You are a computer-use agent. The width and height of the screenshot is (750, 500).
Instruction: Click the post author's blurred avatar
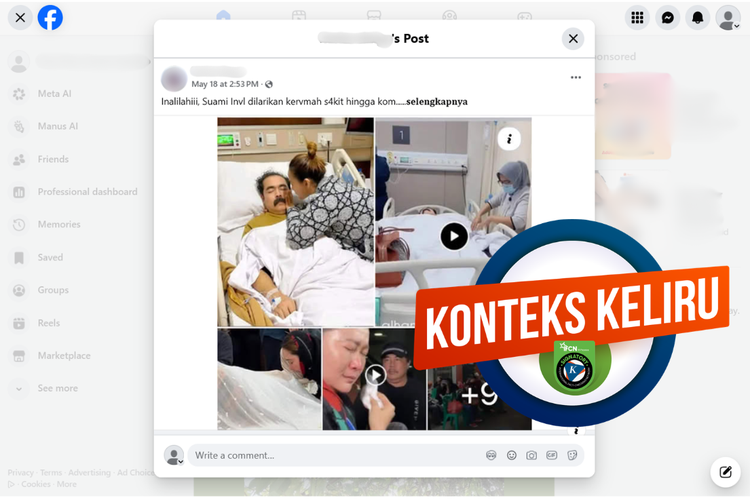(x=174, y=79)
